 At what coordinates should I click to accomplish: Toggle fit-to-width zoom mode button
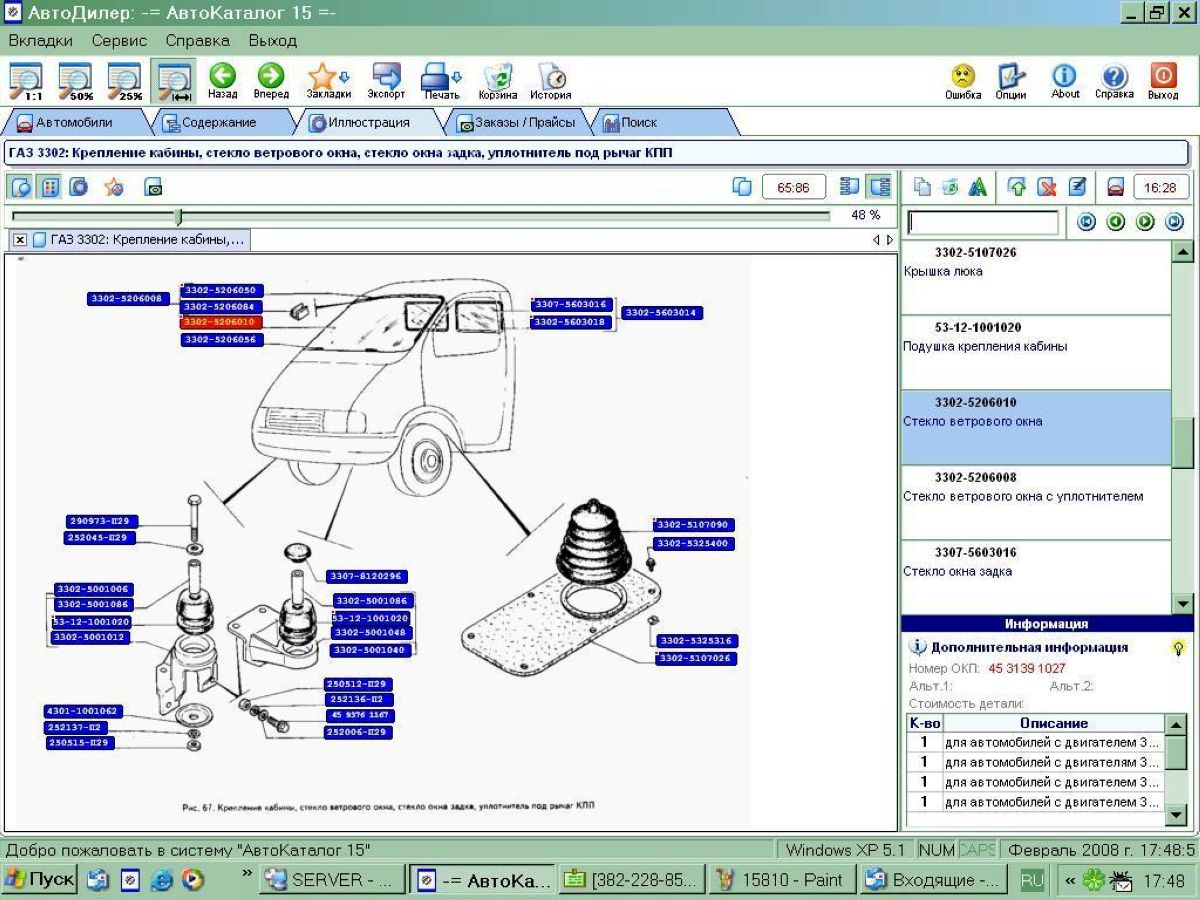175,80
